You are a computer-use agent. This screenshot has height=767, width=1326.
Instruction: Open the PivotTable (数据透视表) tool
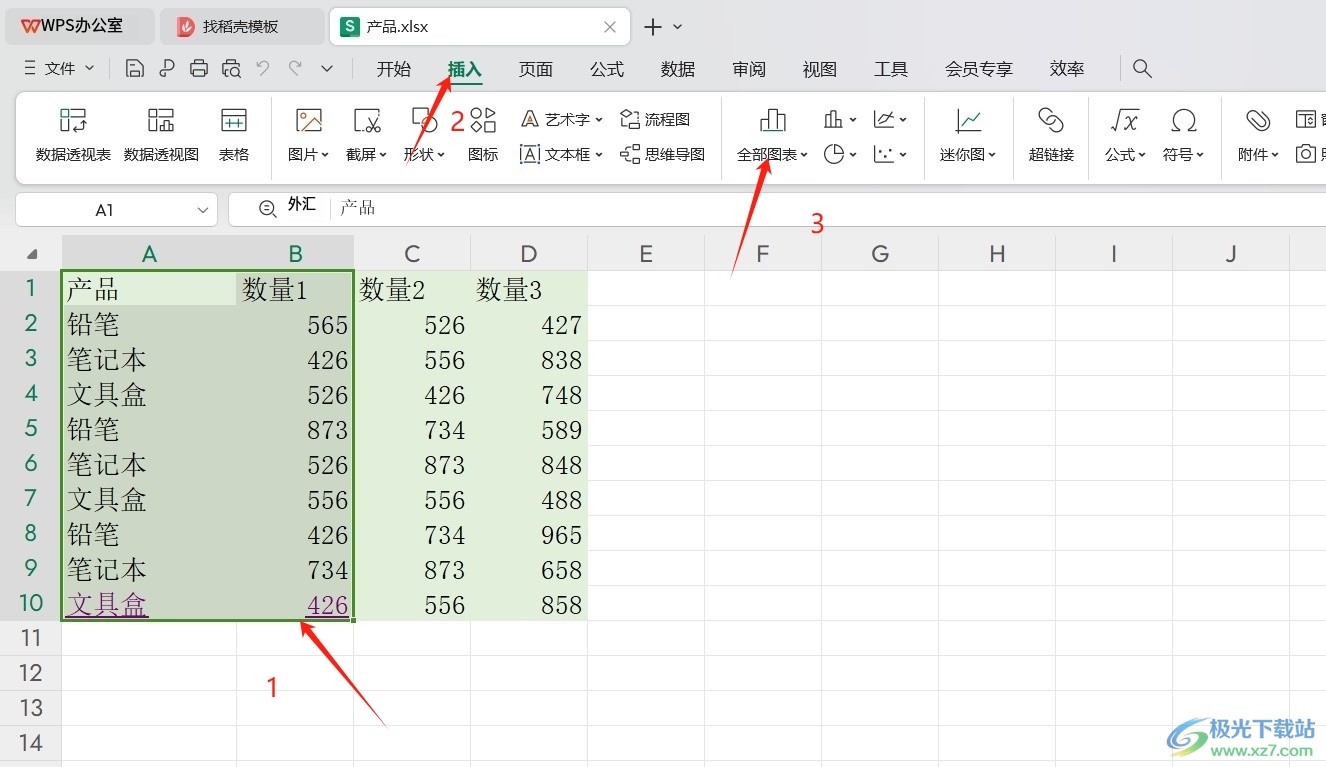click(x=73, y=135)
